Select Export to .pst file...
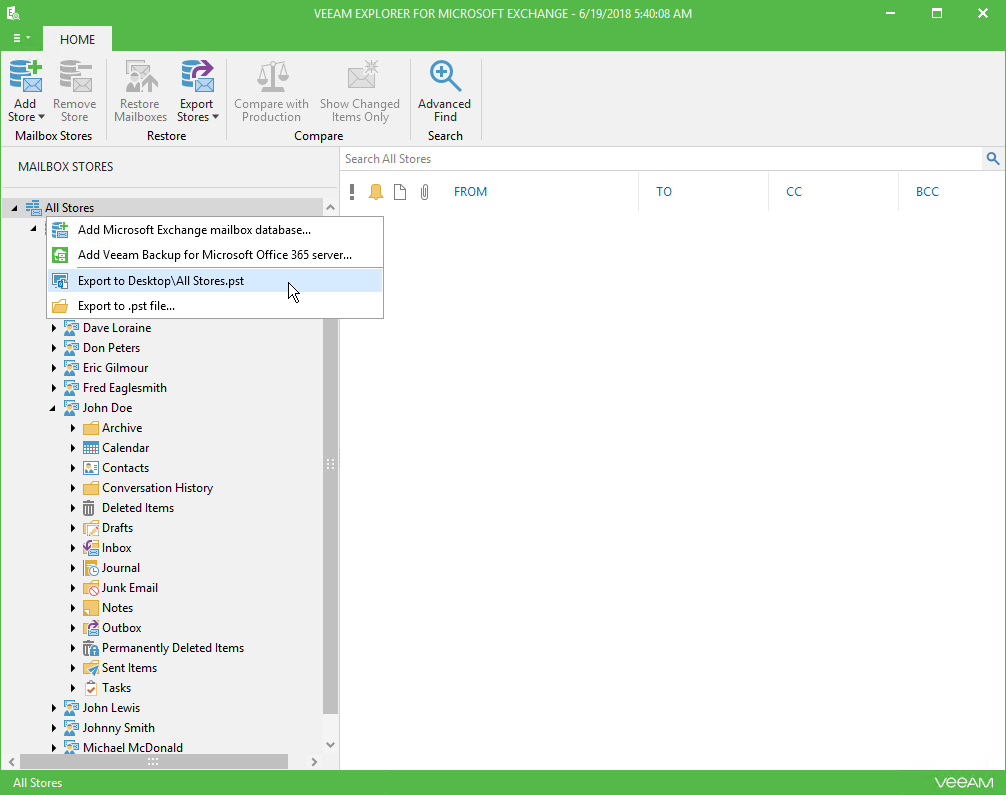The height and width of the screenshot is (795, 1006). [x=215, y=305]
